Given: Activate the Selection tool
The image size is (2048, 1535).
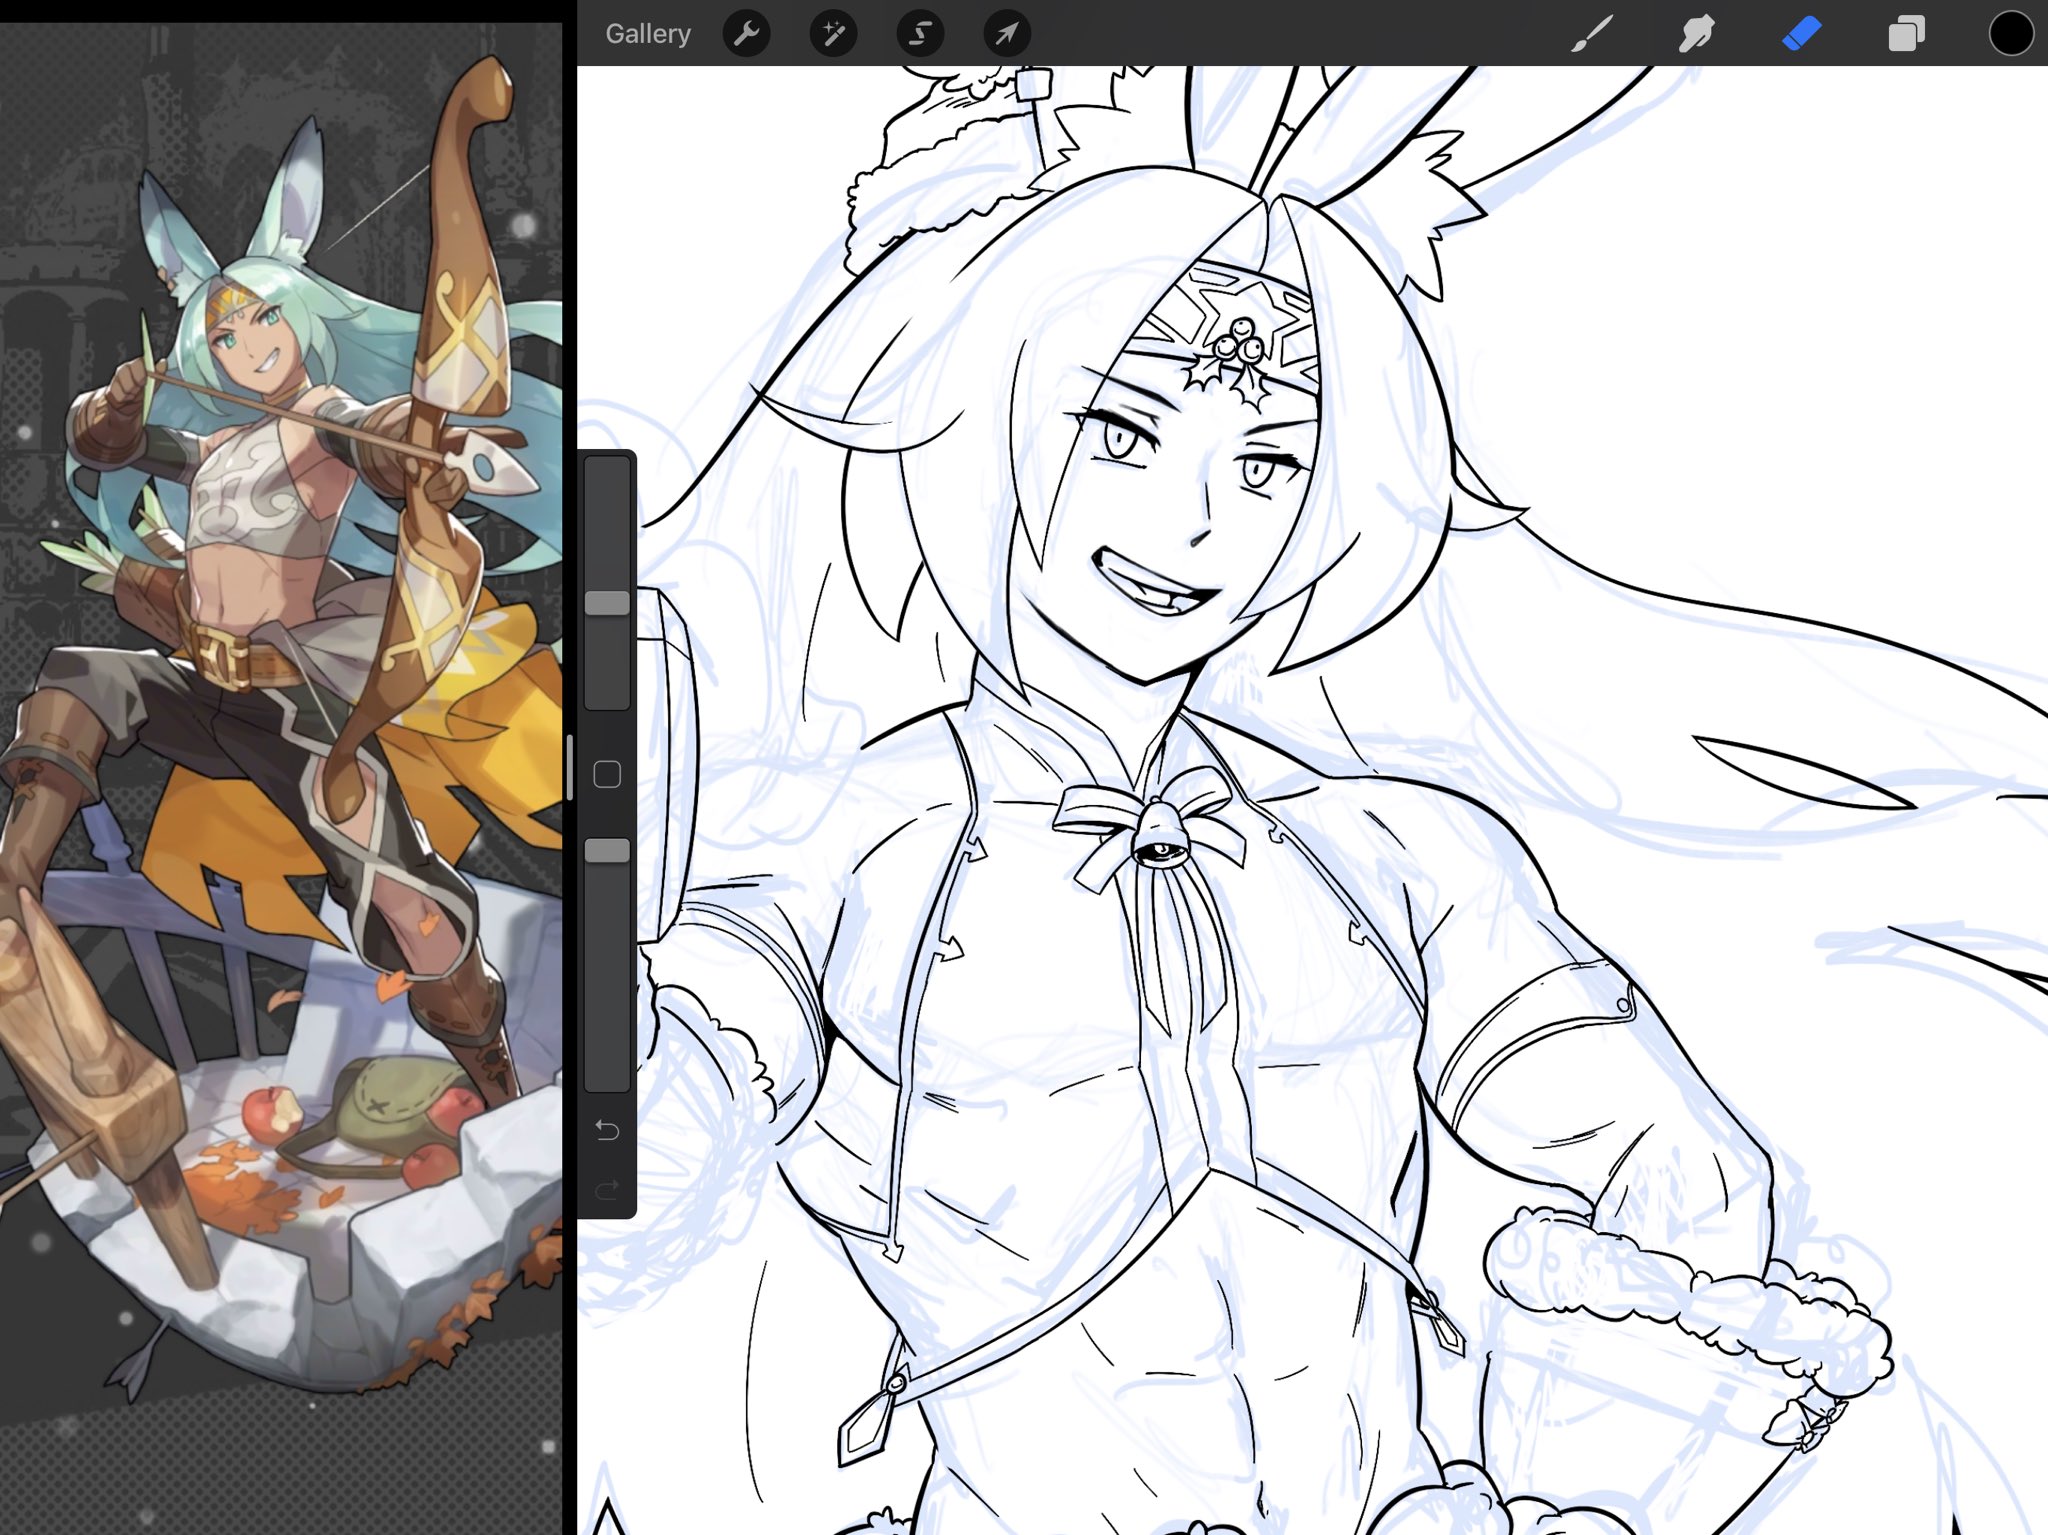Looking at the screenshot, I should tap(920, 34).
